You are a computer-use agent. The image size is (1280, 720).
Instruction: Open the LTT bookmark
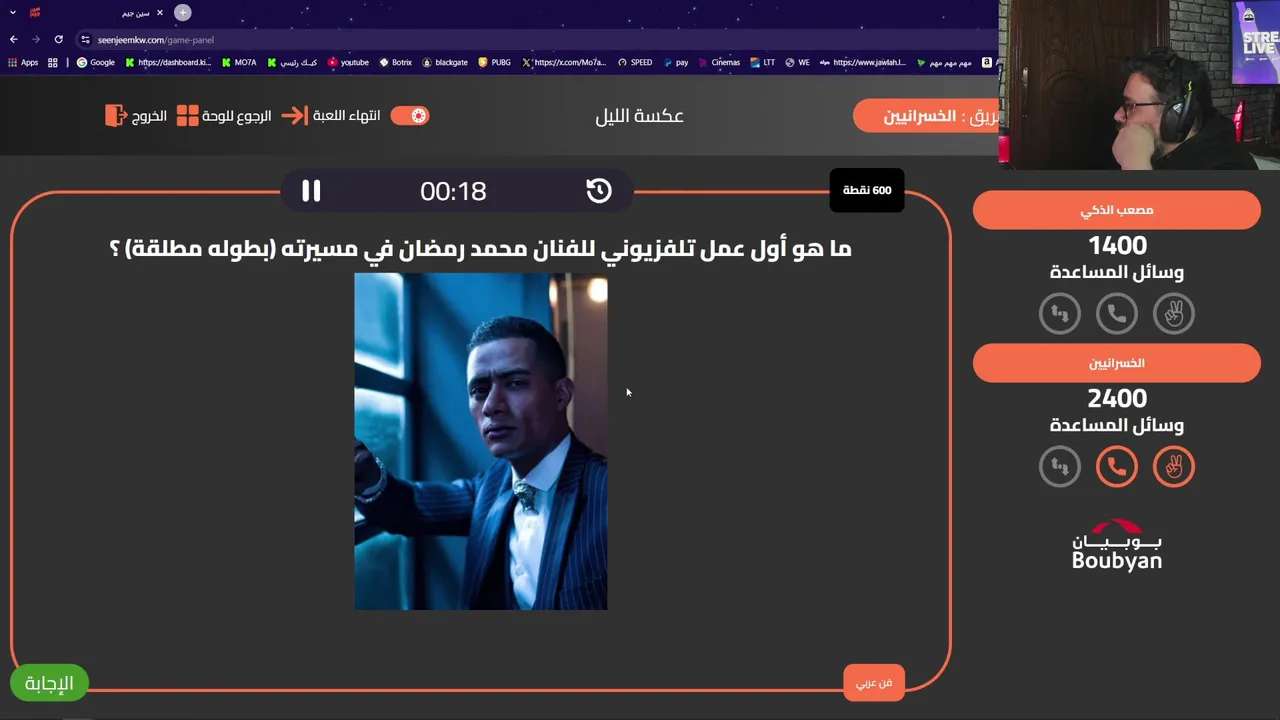coord(763,62)
